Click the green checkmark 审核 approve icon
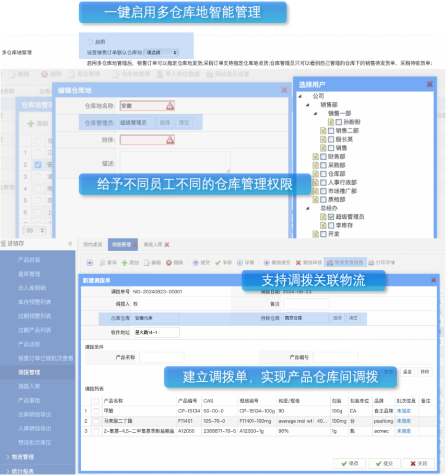Image resolution: width=448 pixels, height=476 pixels. 218,263
